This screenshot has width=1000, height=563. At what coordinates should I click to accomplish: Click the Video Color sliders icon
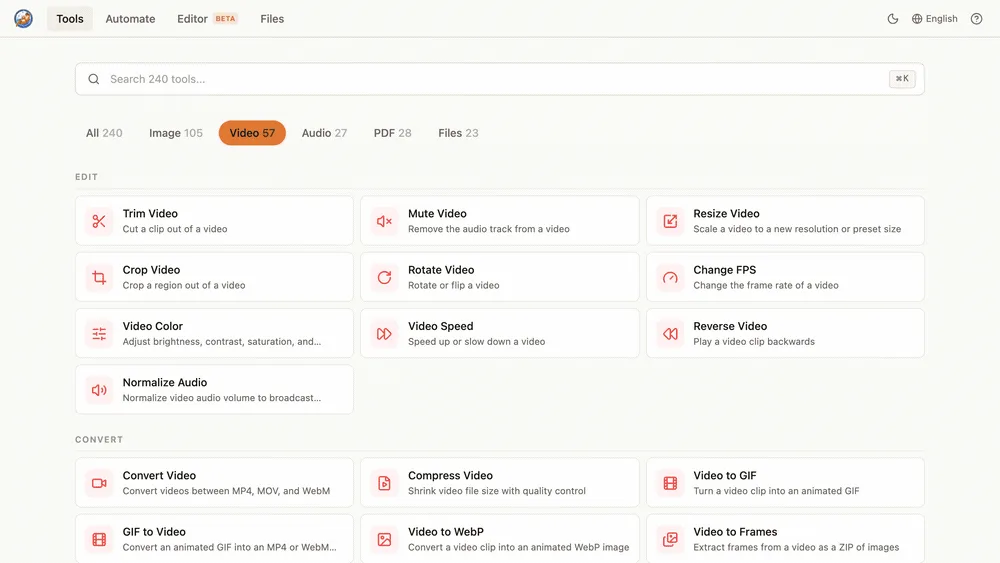click(99, 333)
